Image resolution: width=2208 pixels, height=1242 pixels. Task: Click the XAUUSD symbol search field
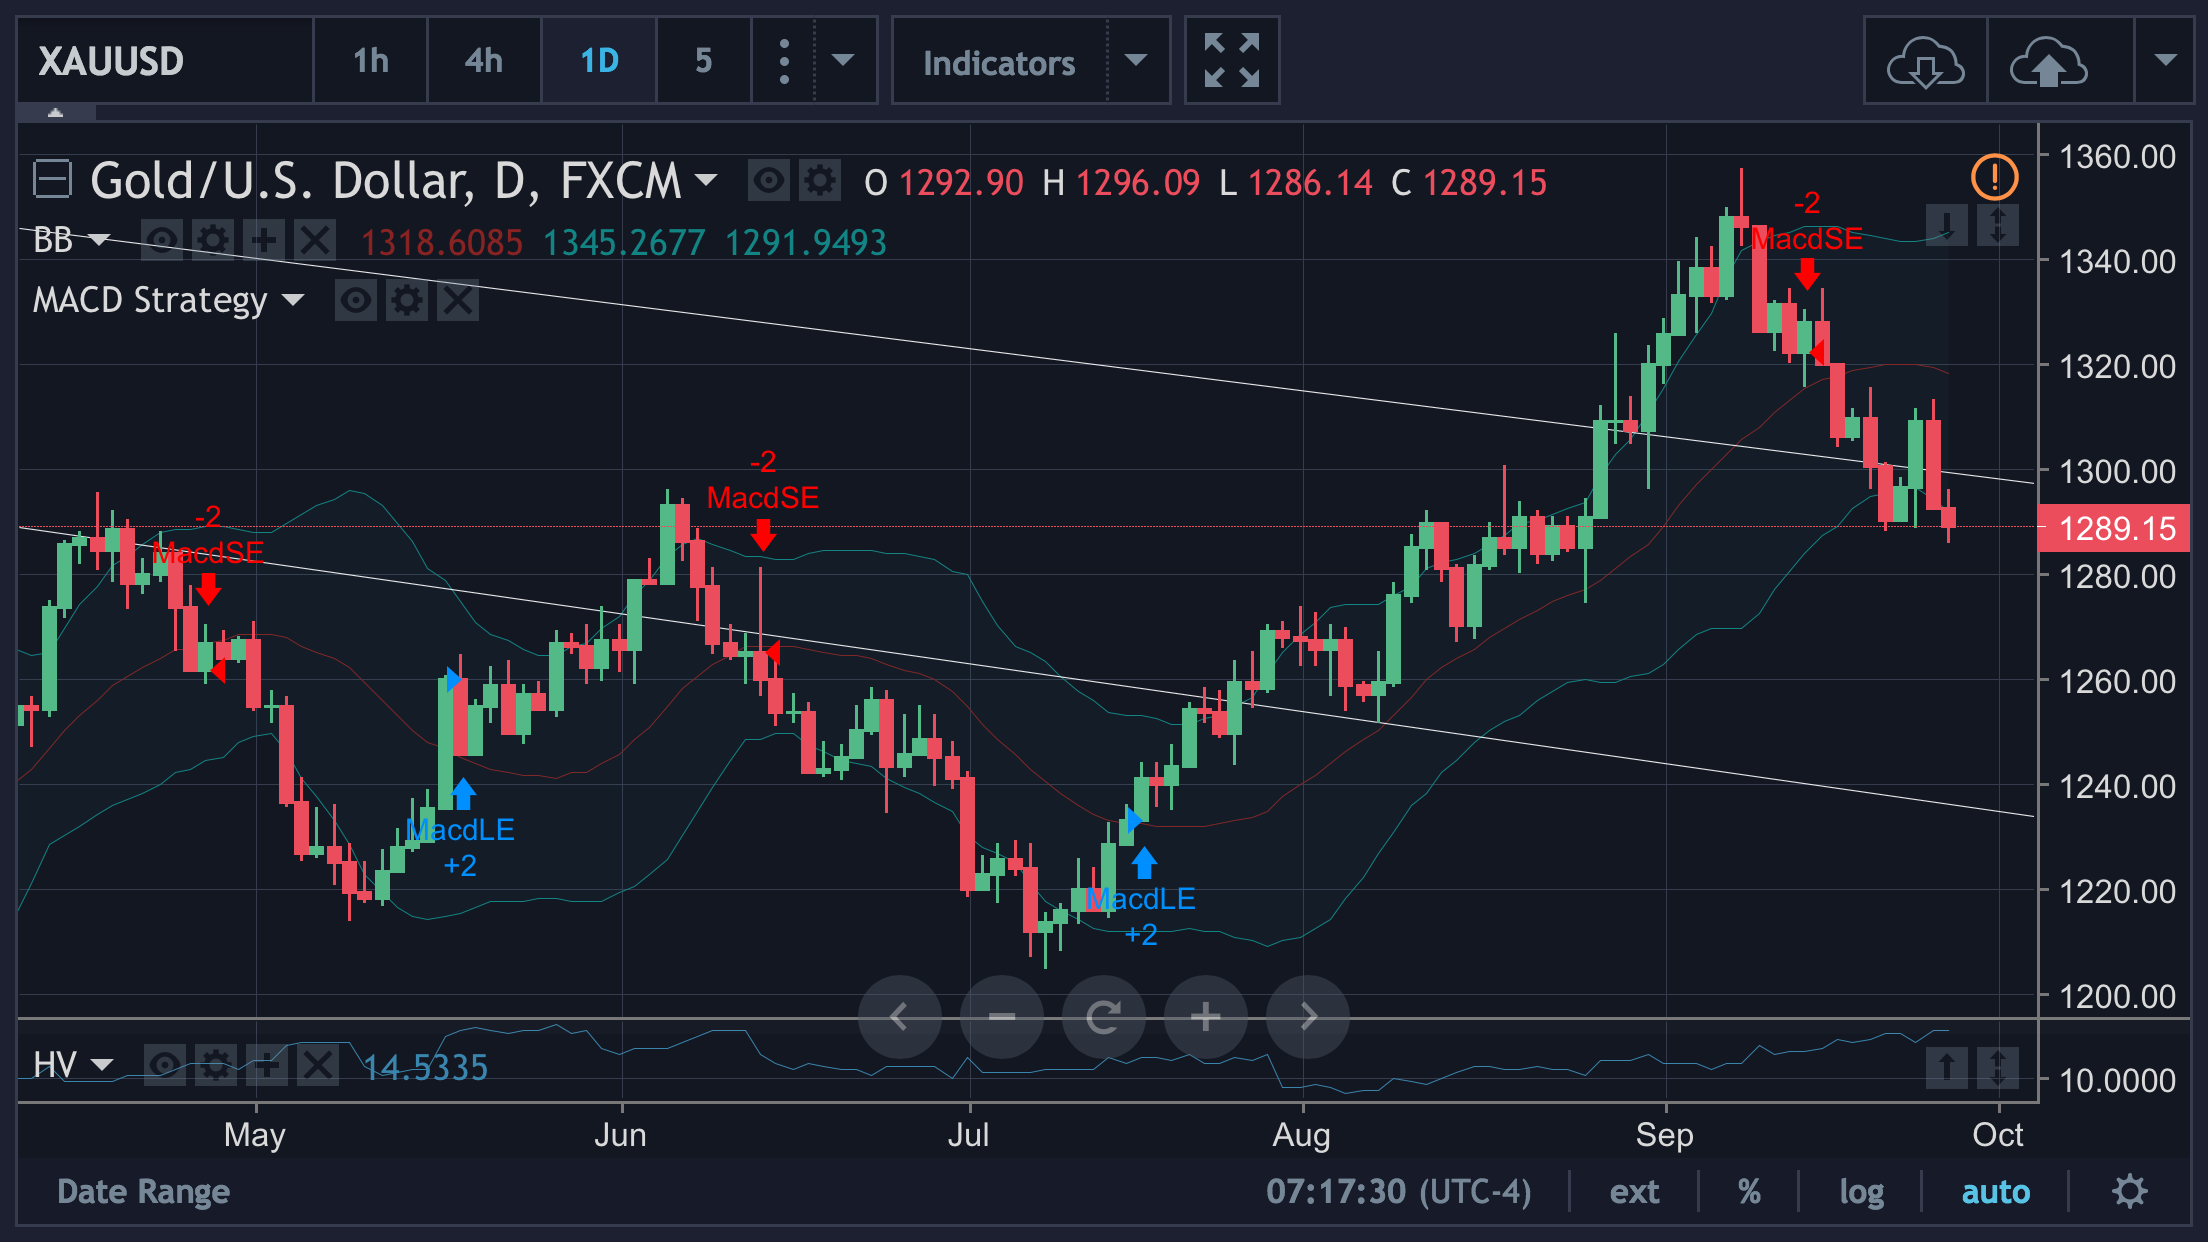coord(165,61)
